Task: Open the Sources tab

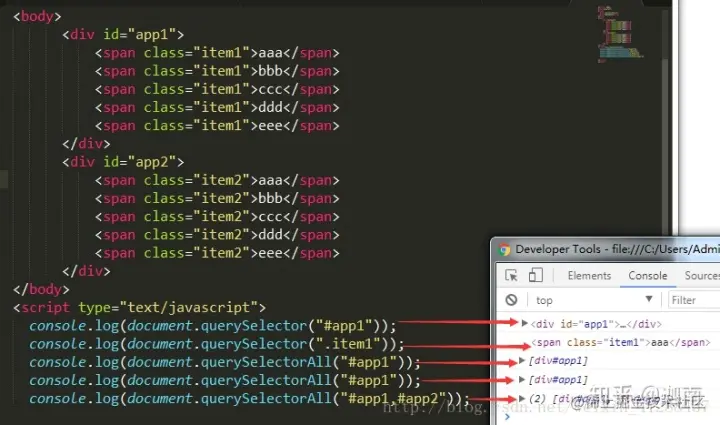Action: click(702, 275)
